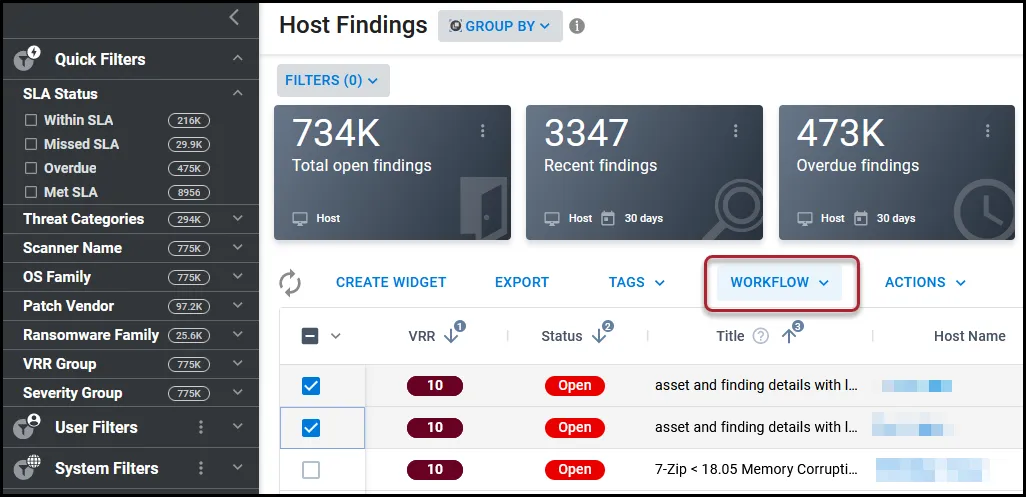The height and width of the screenshot is (497, 1026).
Task: Click the User Filters funnel icon
Action: tap(27, 427)
